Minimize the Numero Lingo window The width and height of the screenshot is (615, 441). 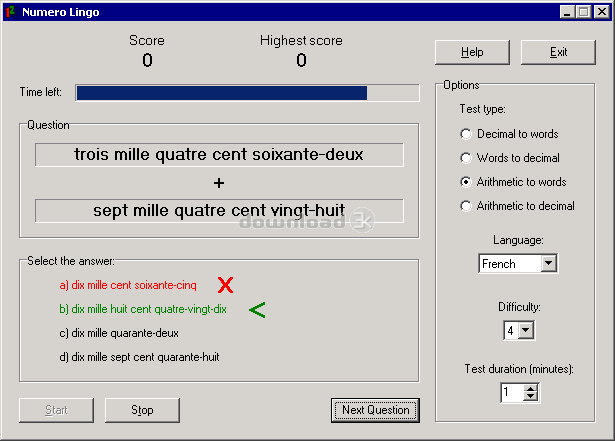[567, 11]
